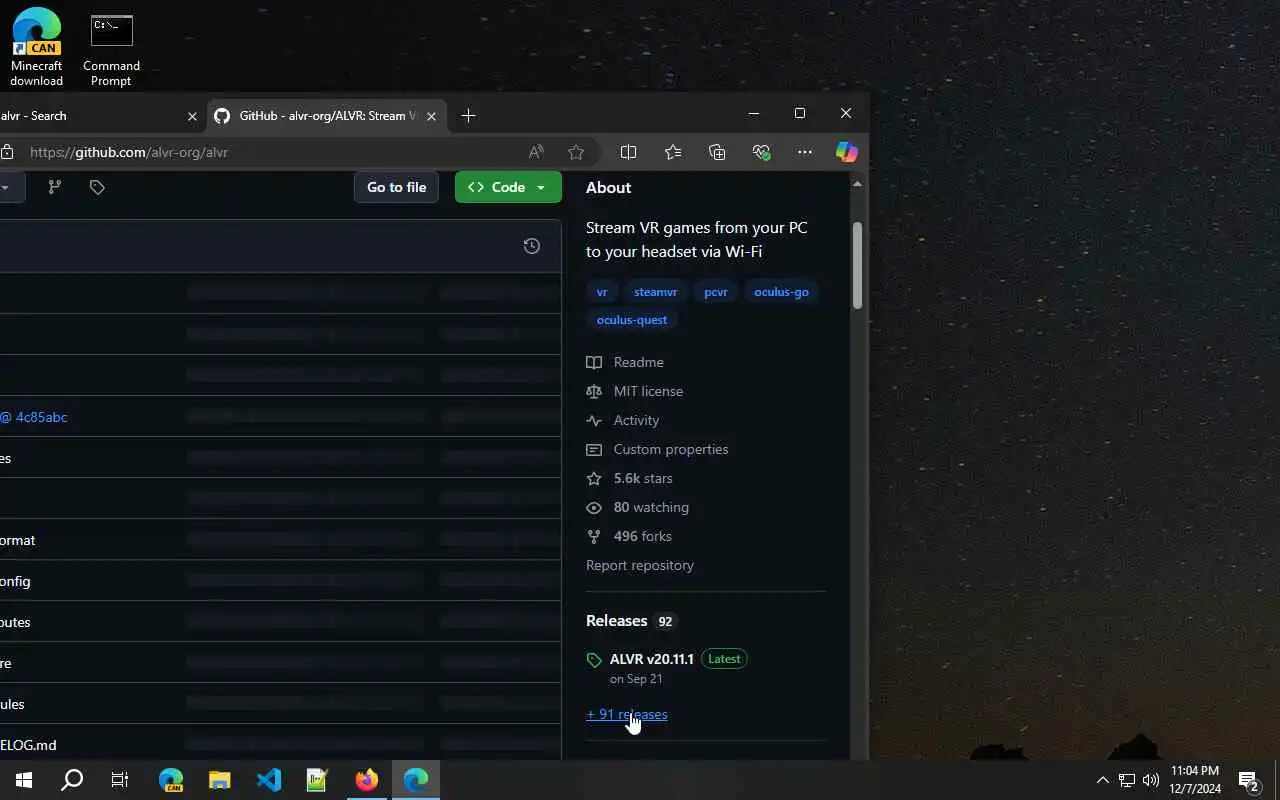Click the Go to file button

click(x=396, y=187)
